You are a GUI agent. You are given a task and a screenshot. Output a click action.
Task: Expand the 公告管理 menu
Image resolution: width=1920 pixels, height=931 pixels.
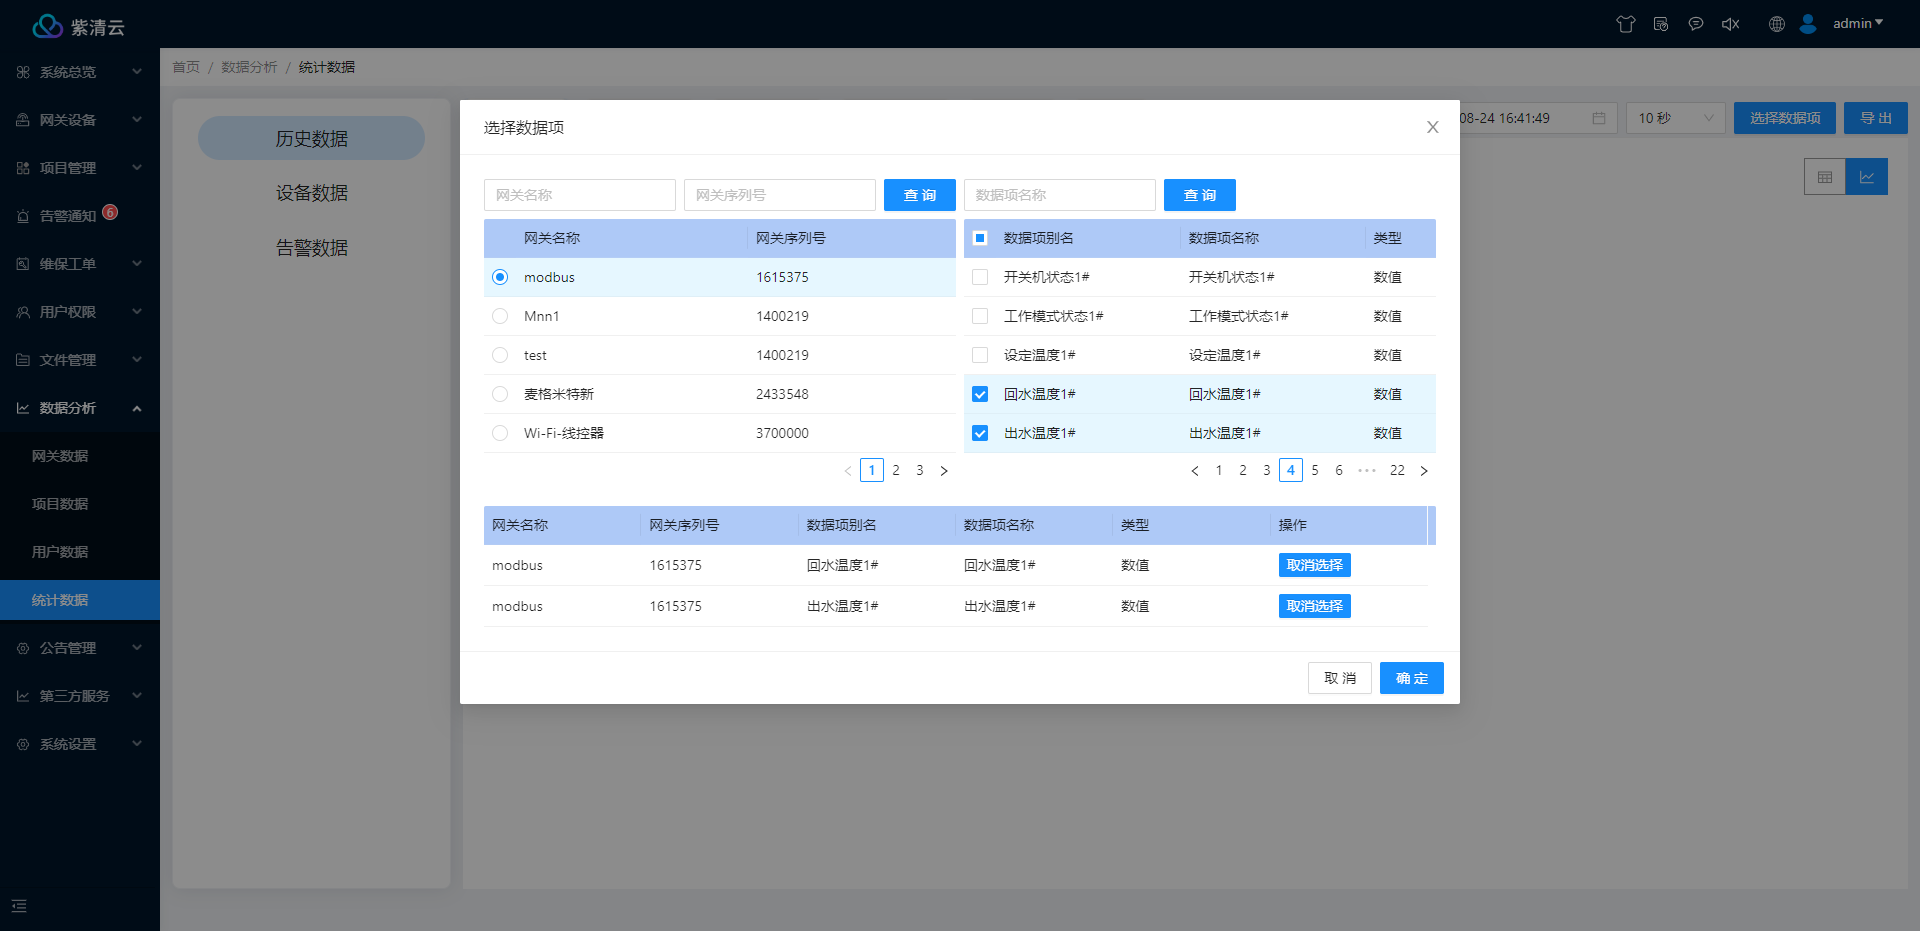tap(80, 648)
